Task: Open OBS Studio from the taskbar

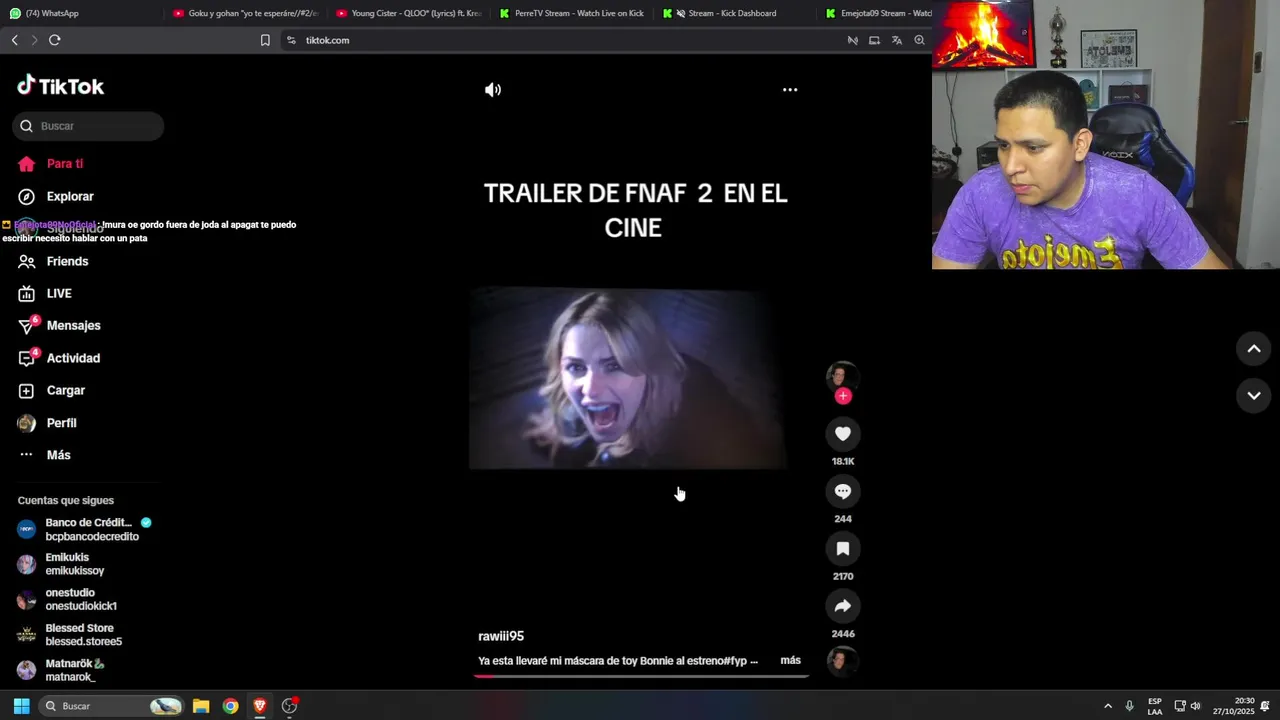Action: pyautogui.click(x=290, y=706)
